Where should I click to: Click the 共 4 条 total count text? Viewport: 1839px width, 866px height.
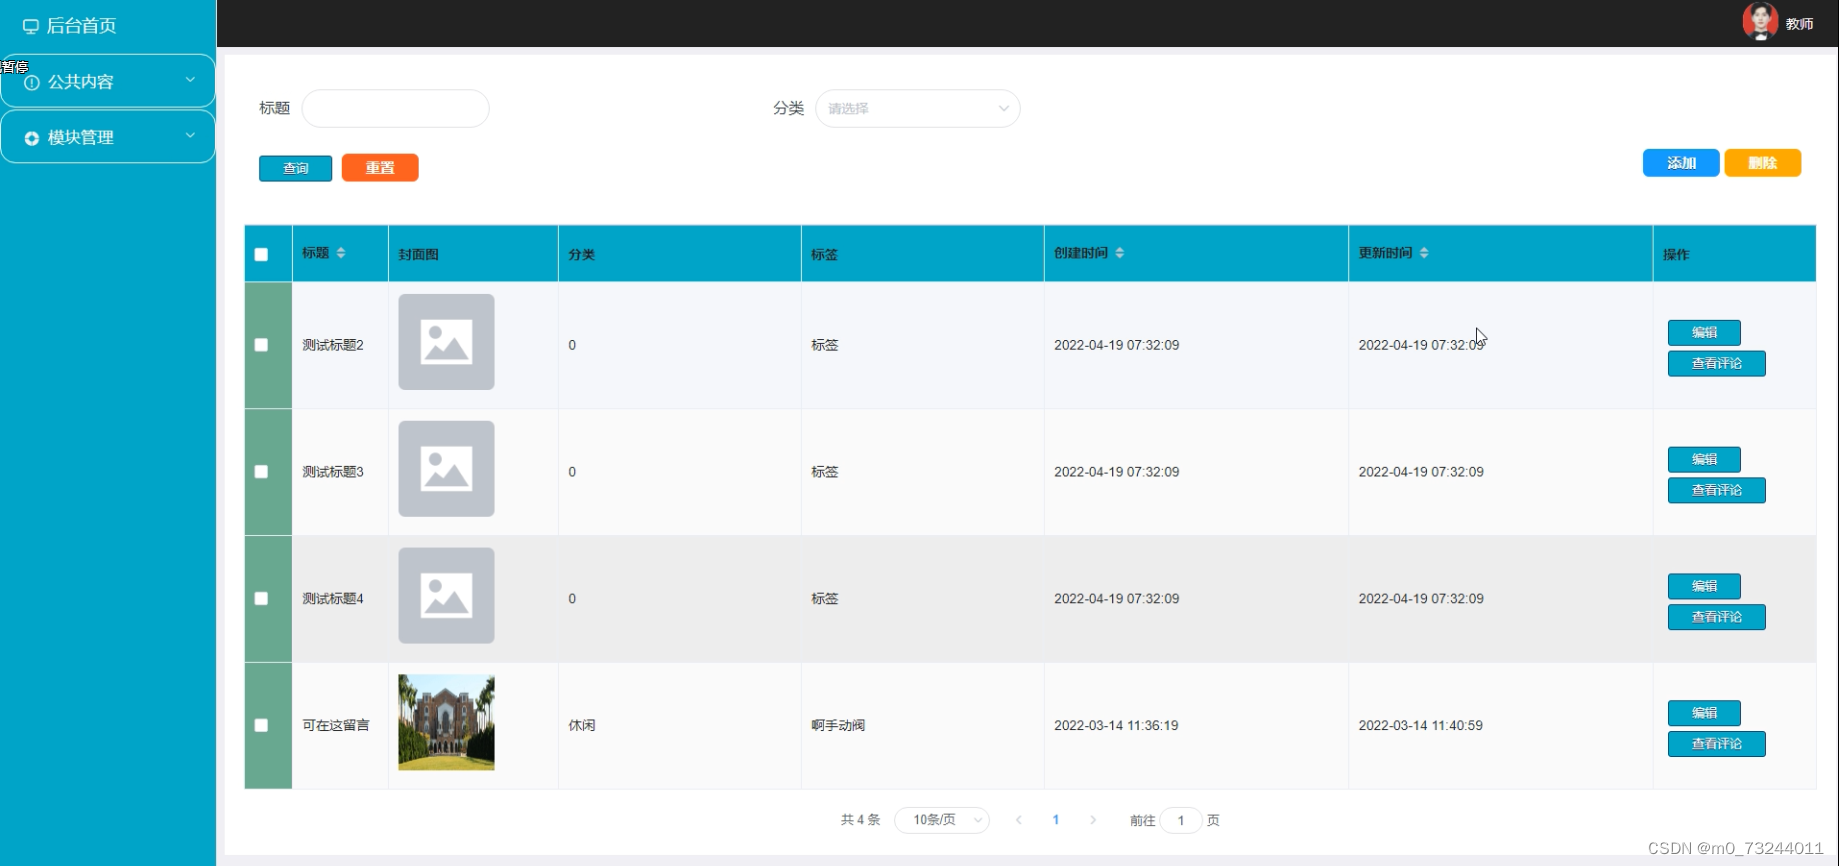click(860, 820)
